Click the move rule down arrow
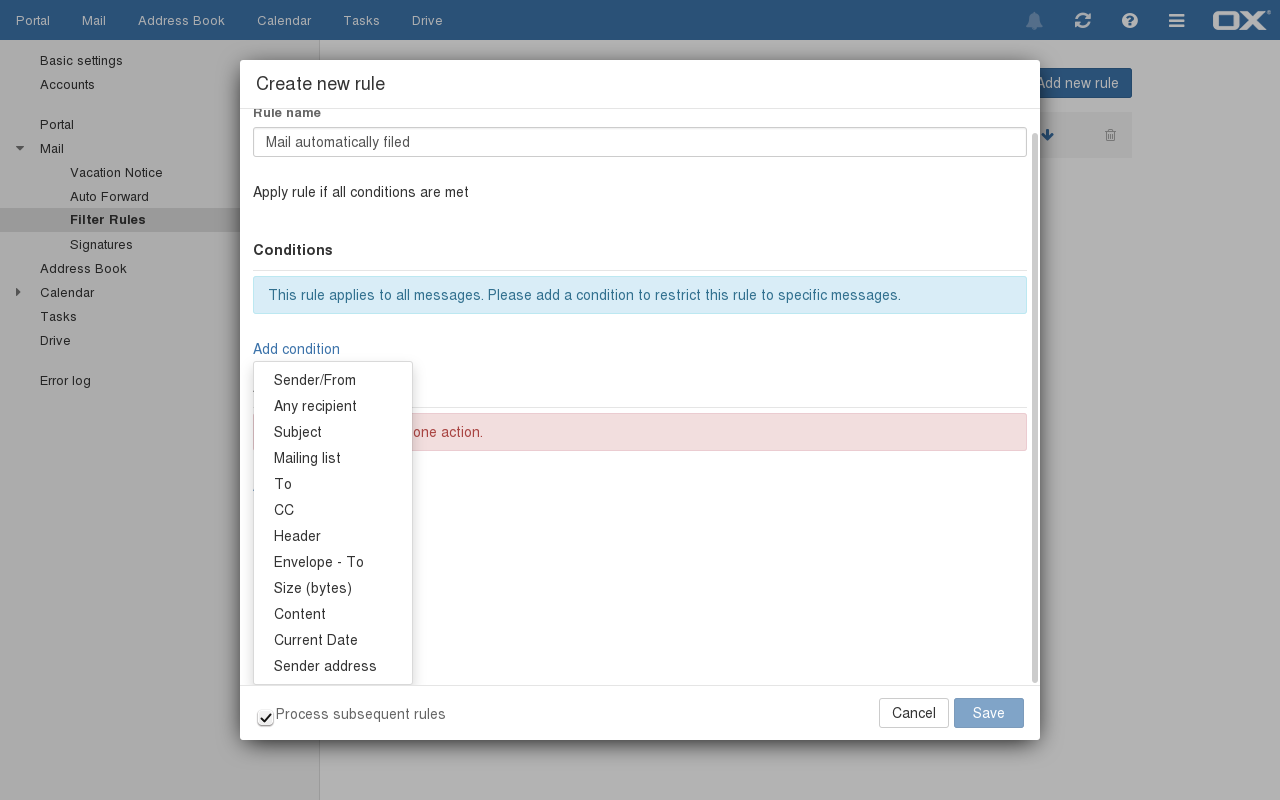Screen dimensions: 1280x800 point(1047,135)
